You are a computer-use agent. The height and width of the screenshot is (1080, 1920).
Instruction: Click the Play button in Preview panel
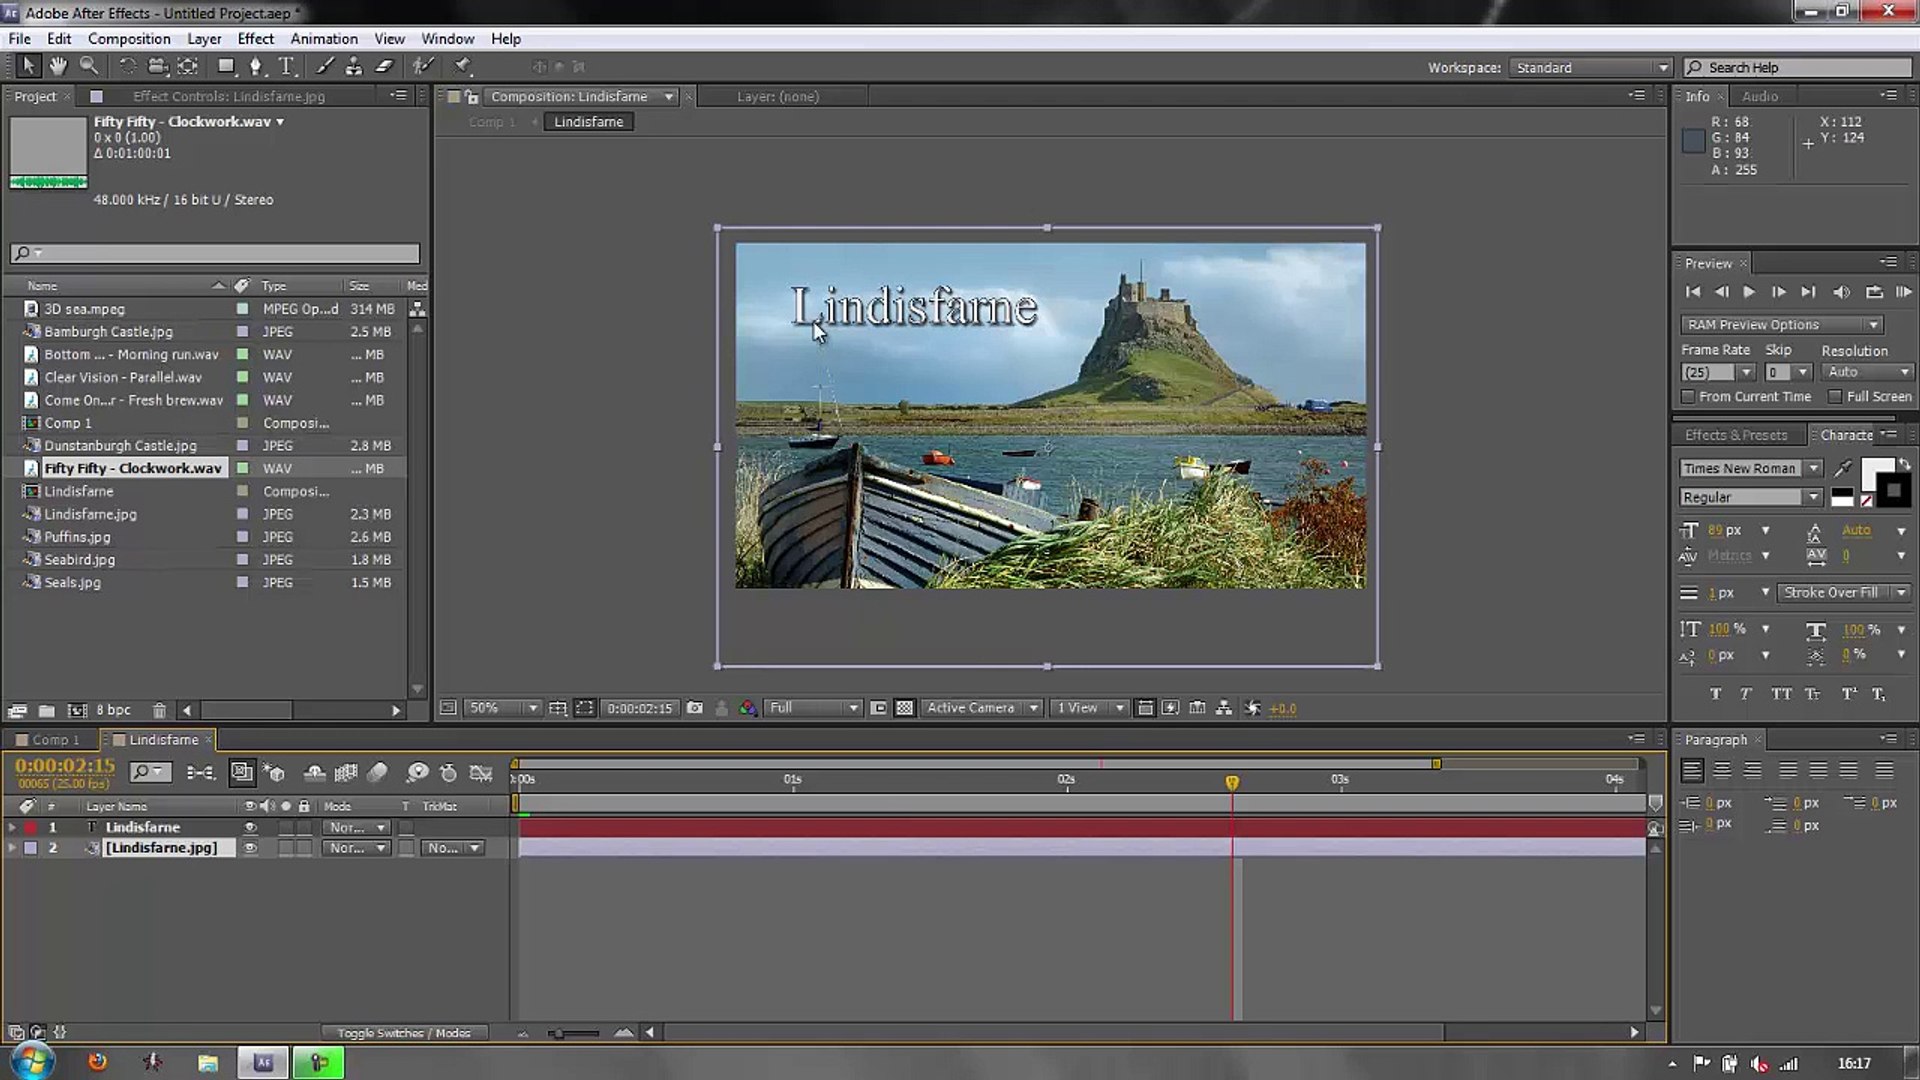coord(1749,292)
